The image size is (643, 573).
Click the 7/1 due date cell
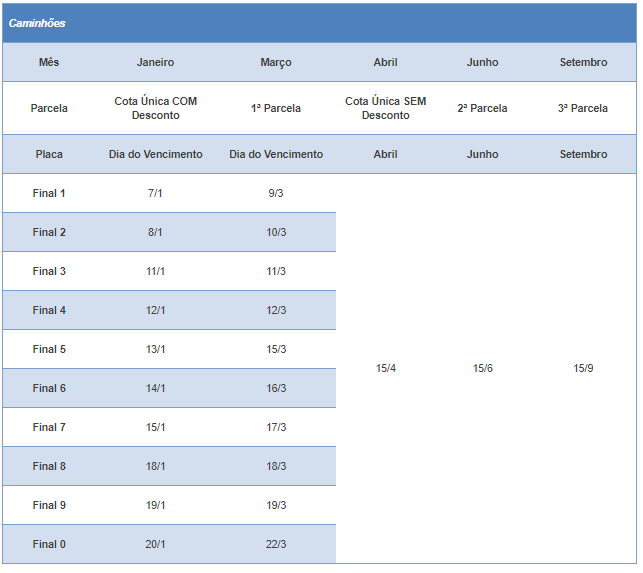[x=155, y=193]
